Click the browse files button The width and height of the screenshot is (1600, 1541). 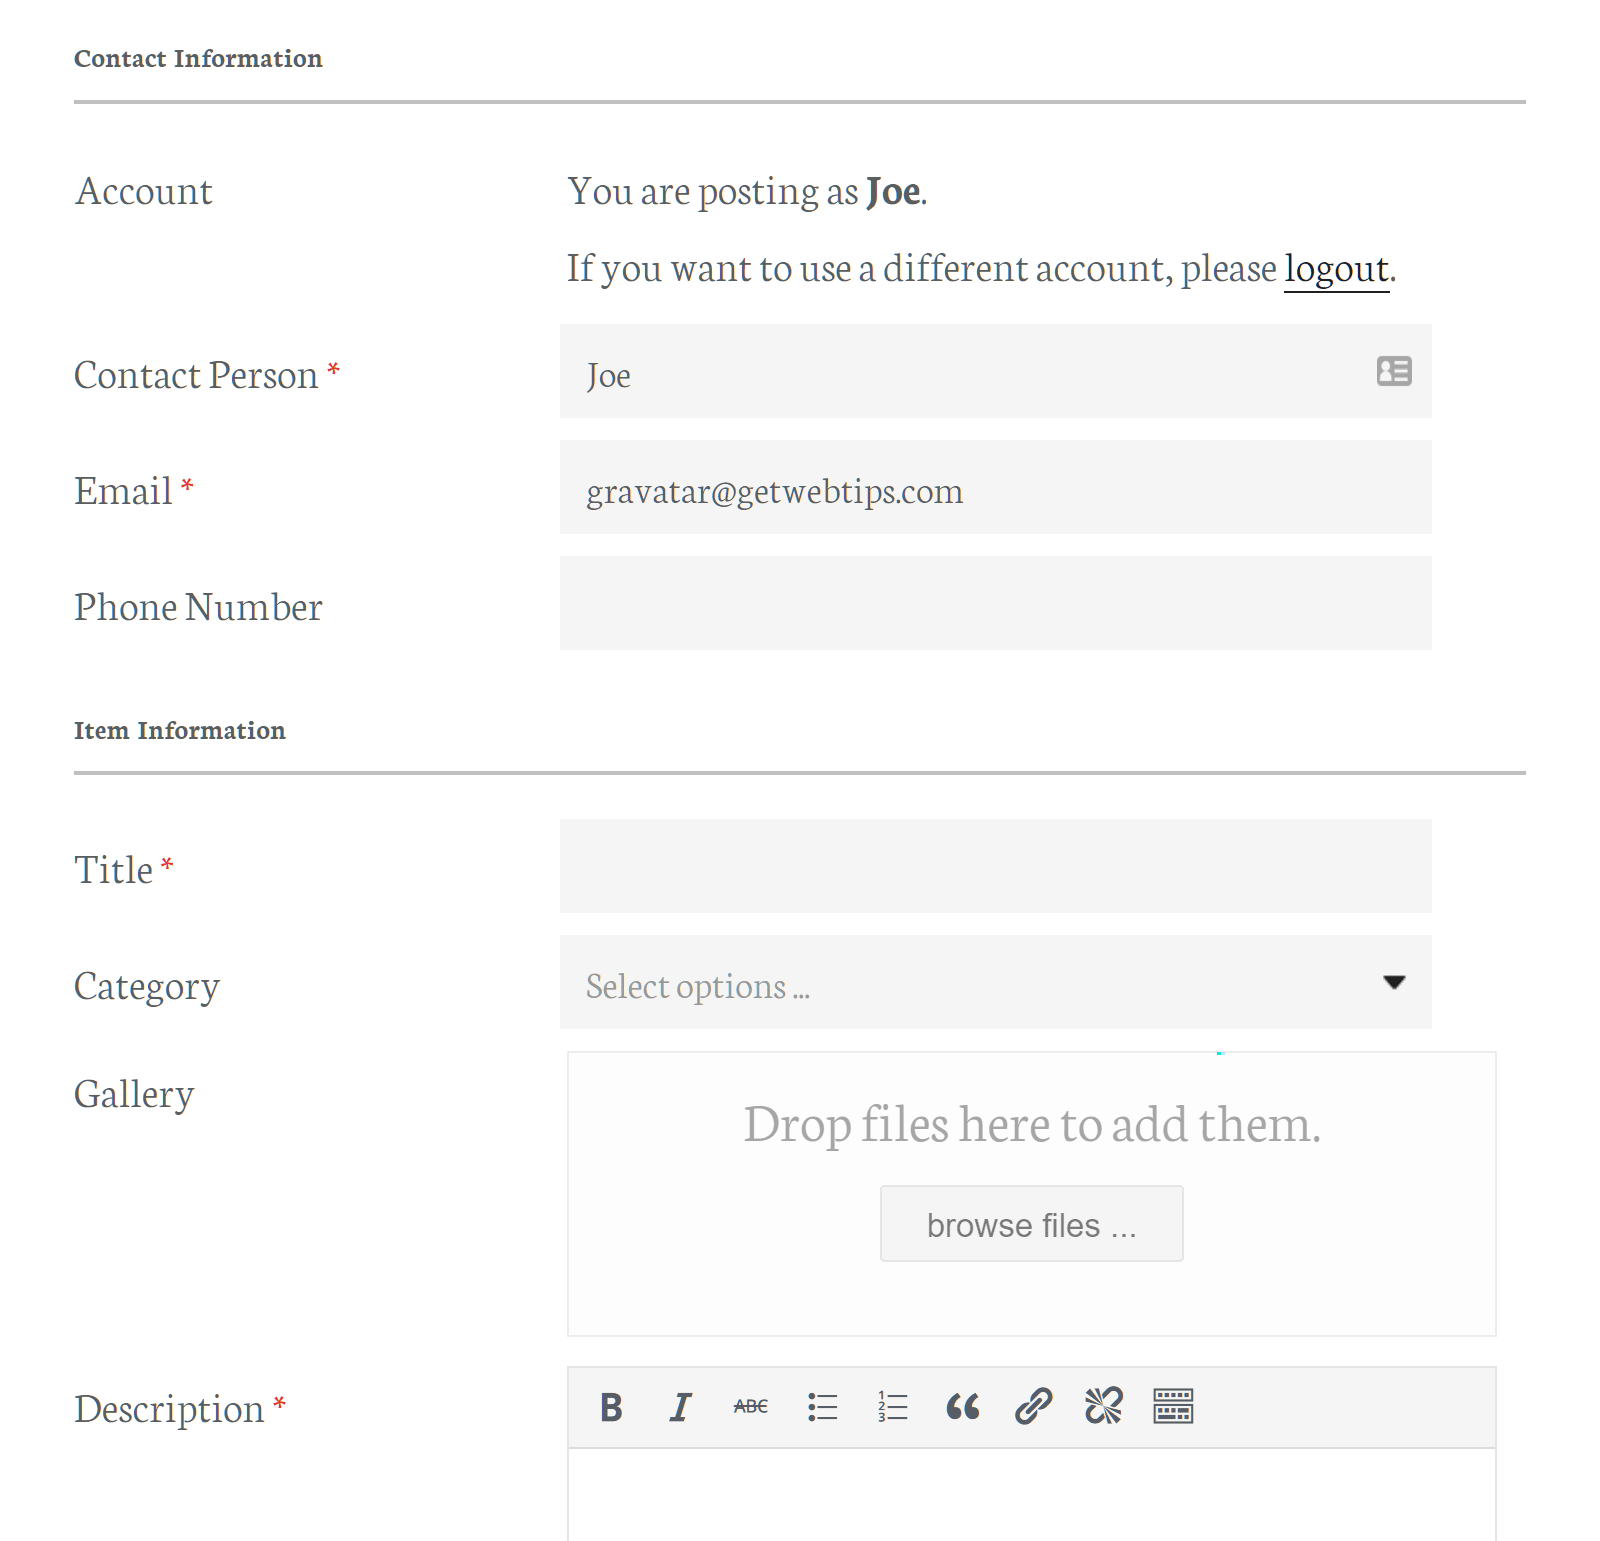click(x=1031, y=1224)
